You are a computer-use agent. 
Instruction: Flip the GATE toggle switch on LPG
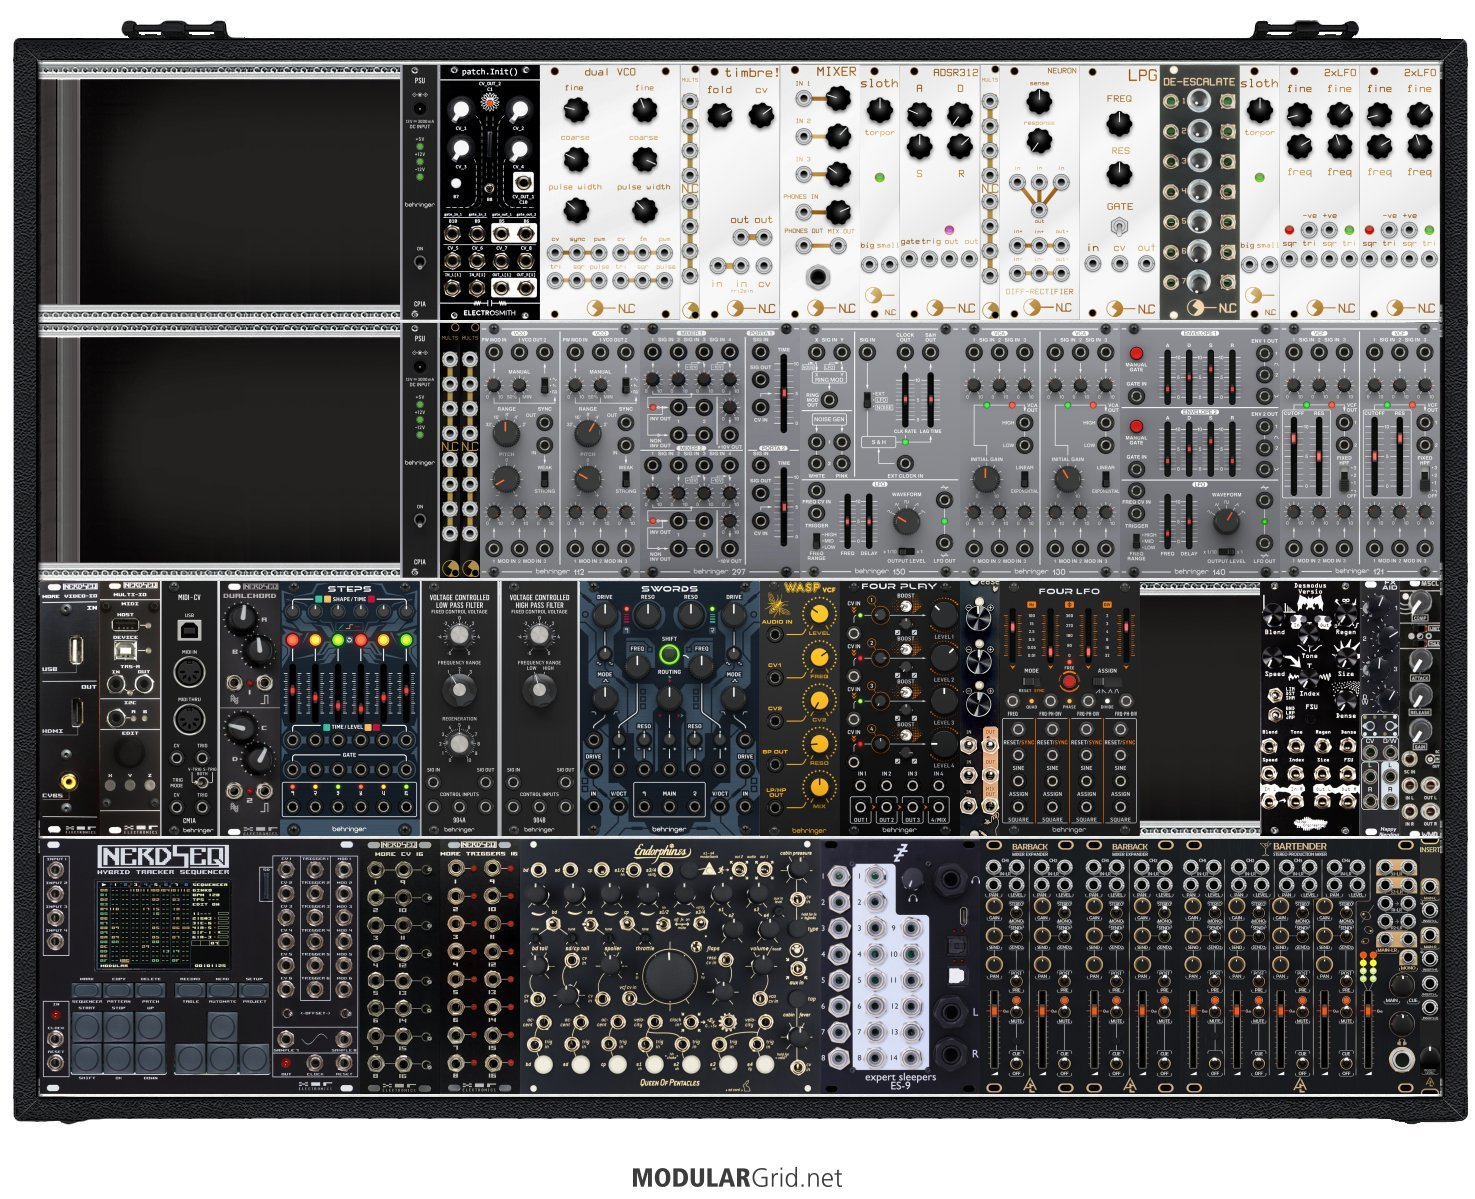(1119, 226)
